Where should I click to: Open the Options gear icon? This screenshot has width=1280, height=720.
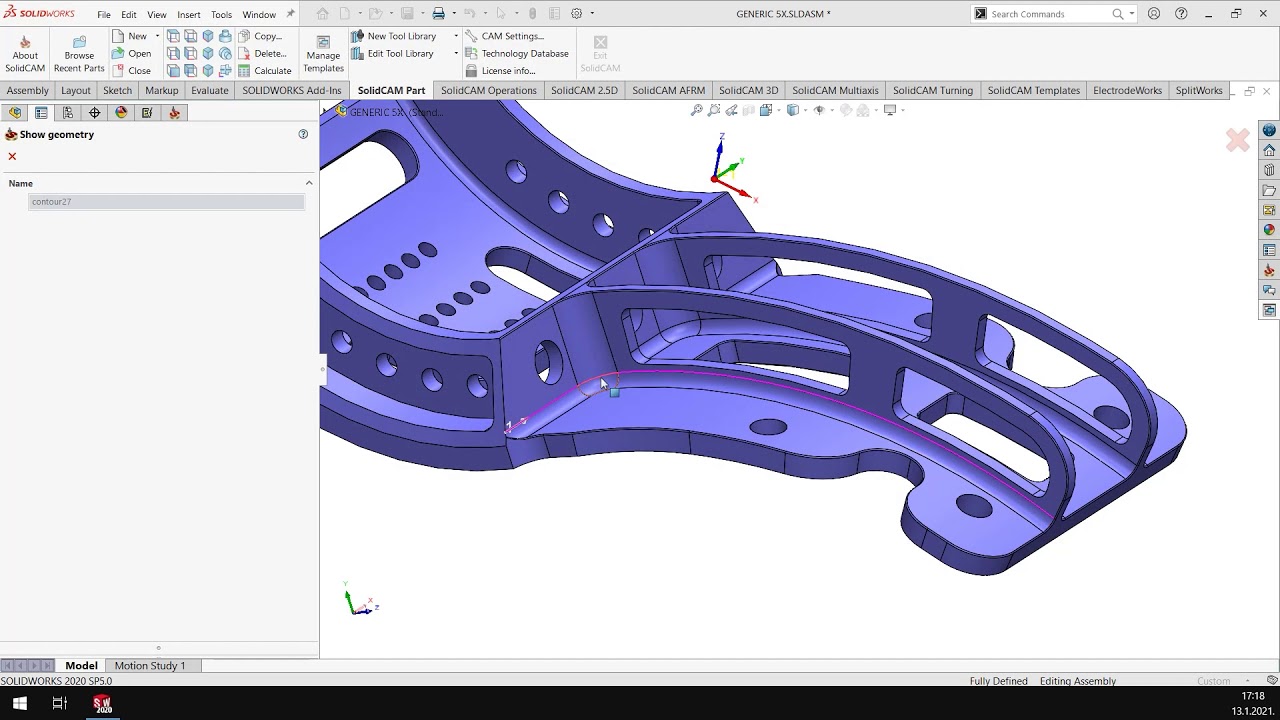tap(577, 14)
